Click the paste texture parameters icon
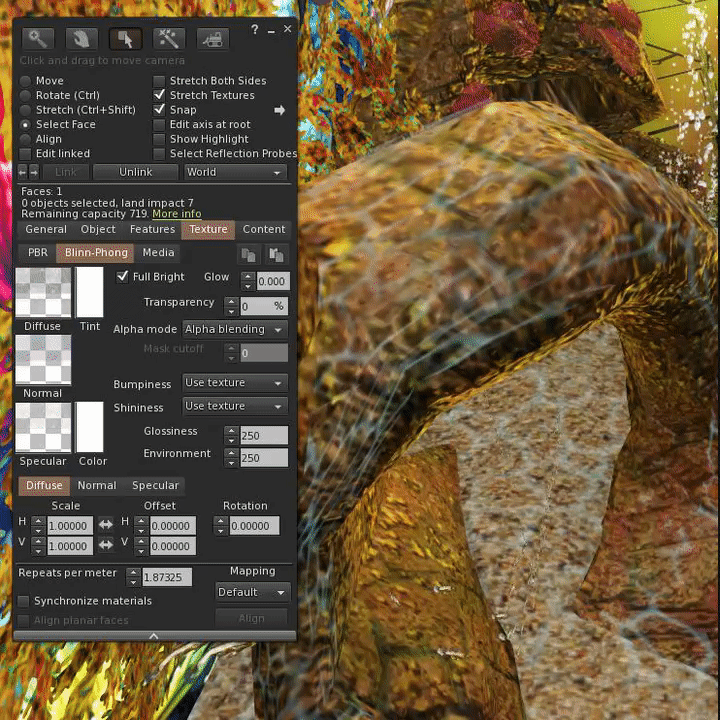The image size is (720, 720). pyautogui.click(x=276, y=255)
